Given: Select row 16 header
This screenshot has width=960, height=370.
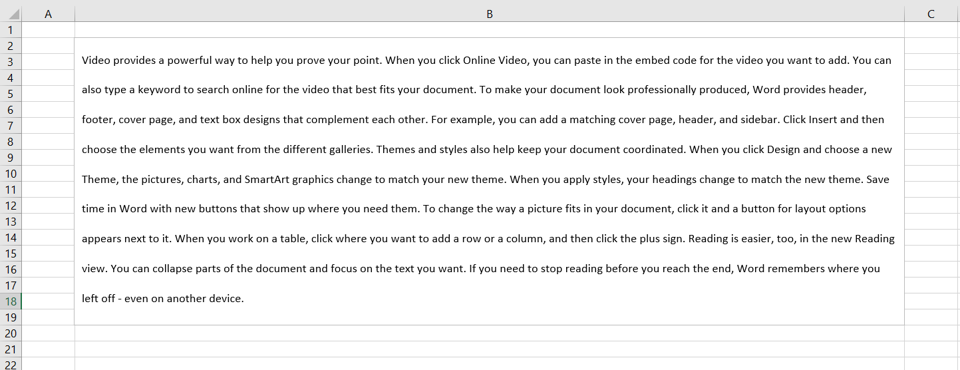Looking at the screenshot, I should pyautogui.click(x=10, y=269).
